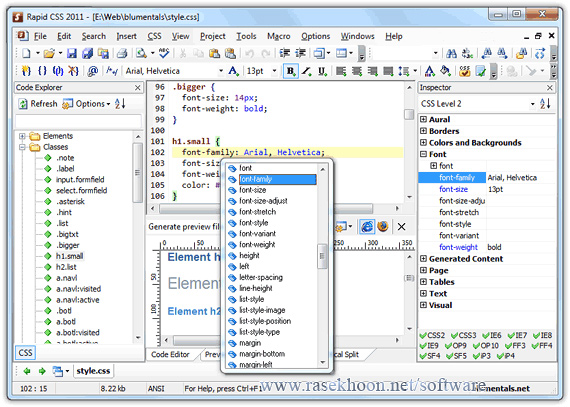Toggle the Underline formatting button
Image resolution: width=570 pixels, height=407 pixels.
[x=322, y=71]
